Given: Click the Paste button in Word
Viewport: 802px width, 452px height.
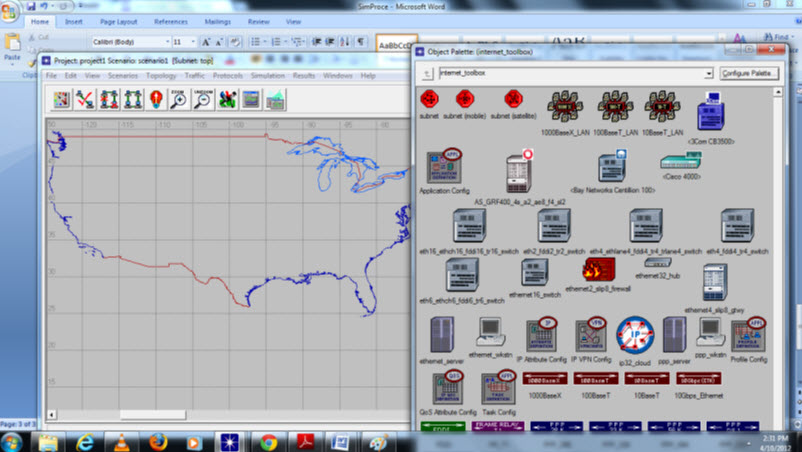Looking at the screenshot, I should coord(12,48).
